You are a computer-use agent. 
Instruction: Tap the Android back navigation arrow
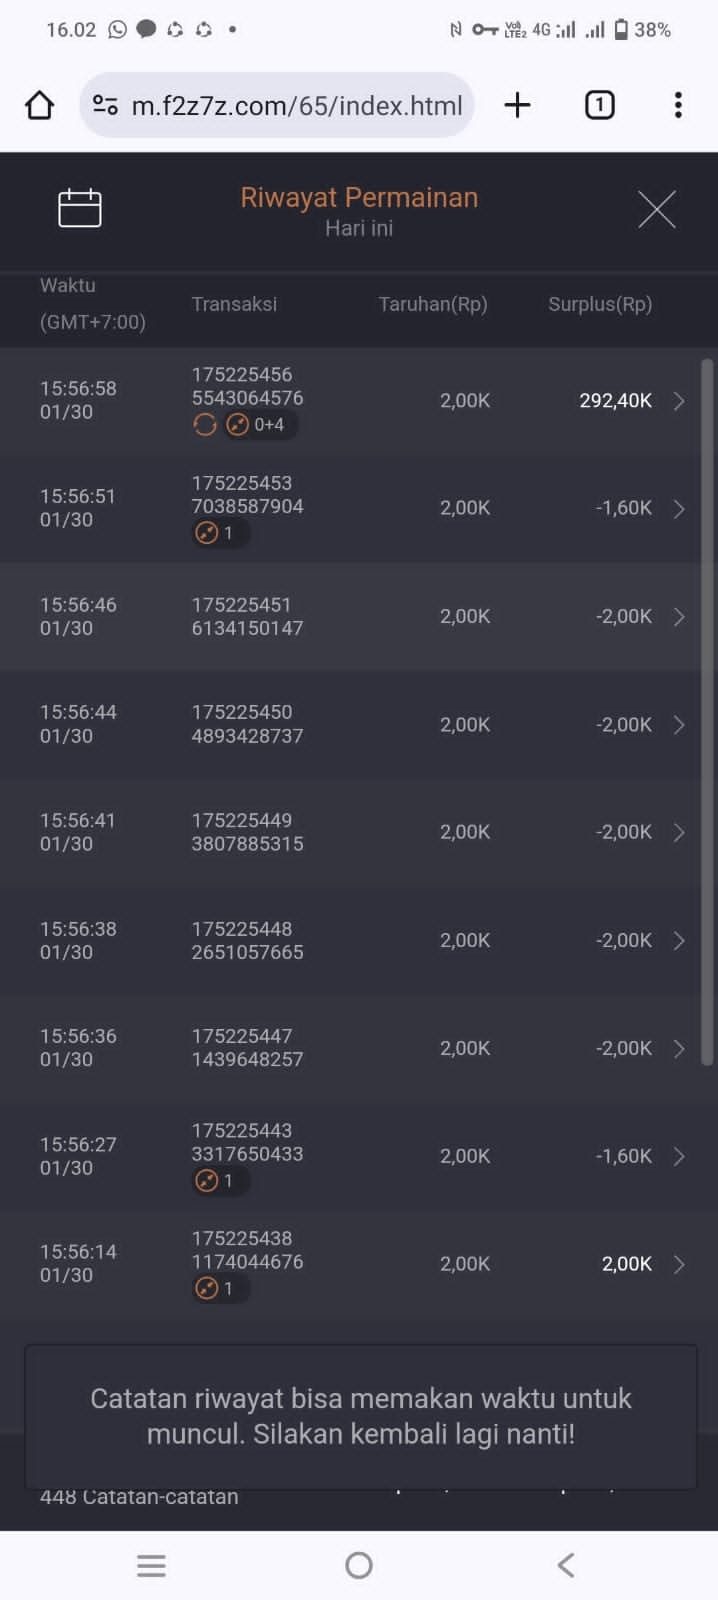click(x=566, y=1565)
